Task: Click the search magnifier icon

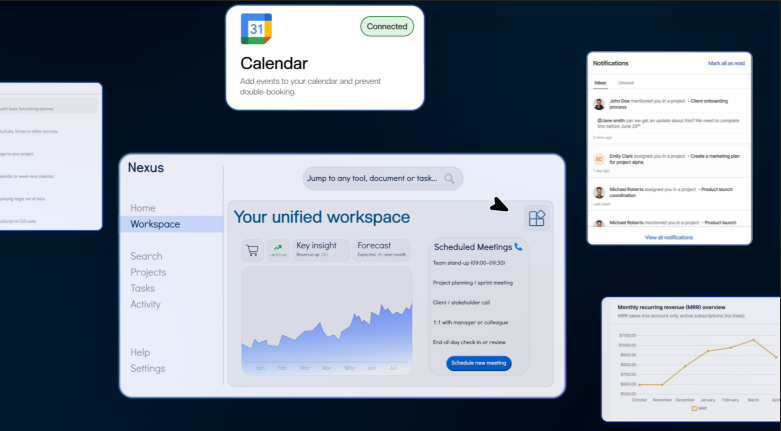Action: tap(449, 178)
